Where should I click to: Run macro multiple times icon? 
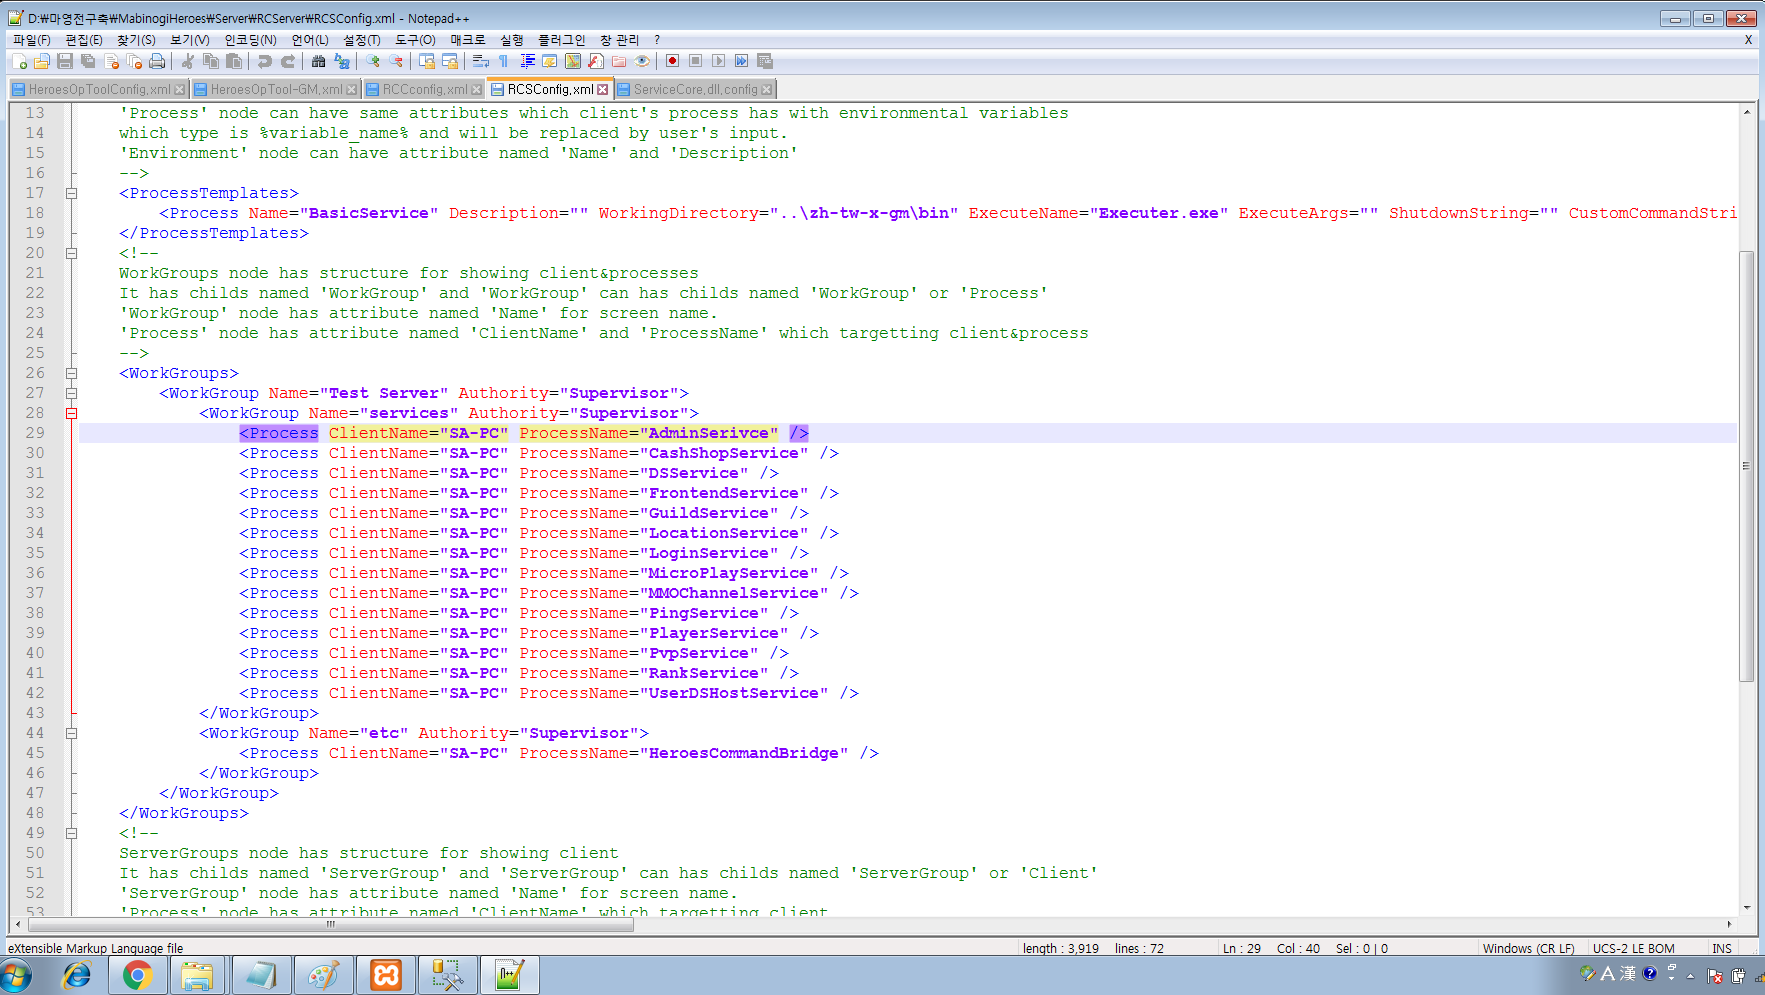tap(742, 62)
